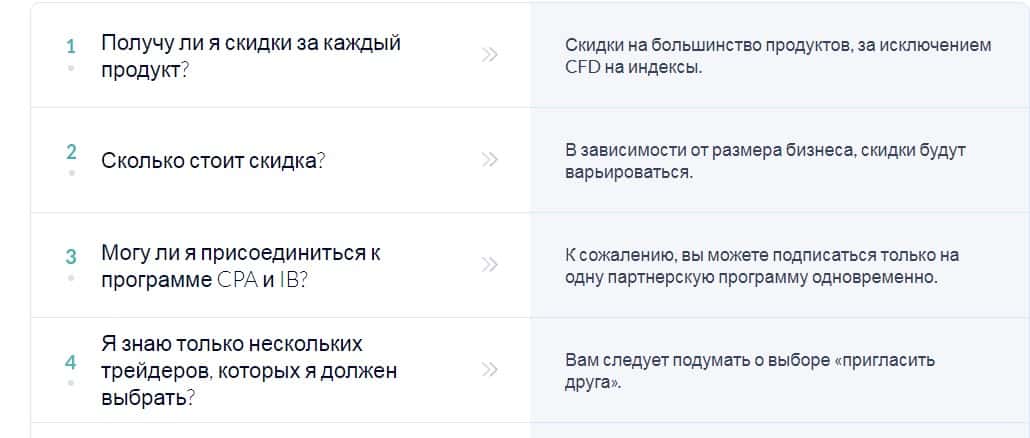The width and height of the screenshot is (1030, 438).
Task: Click the answer "В зависимости от размера бизнеса"
Action: [x=765, y=161]
